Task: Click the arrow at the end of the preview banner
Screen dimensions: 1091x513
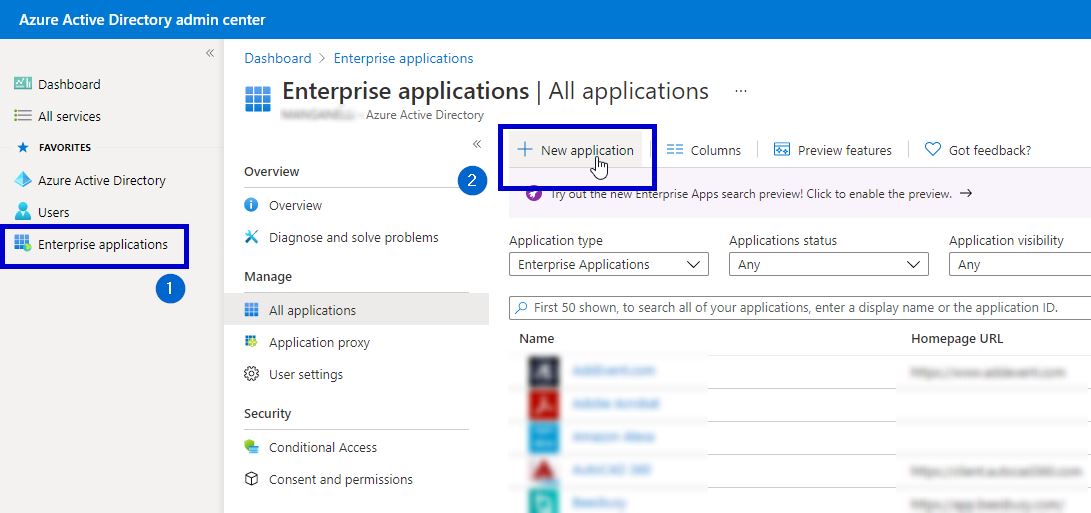Action: coord(965,194)
